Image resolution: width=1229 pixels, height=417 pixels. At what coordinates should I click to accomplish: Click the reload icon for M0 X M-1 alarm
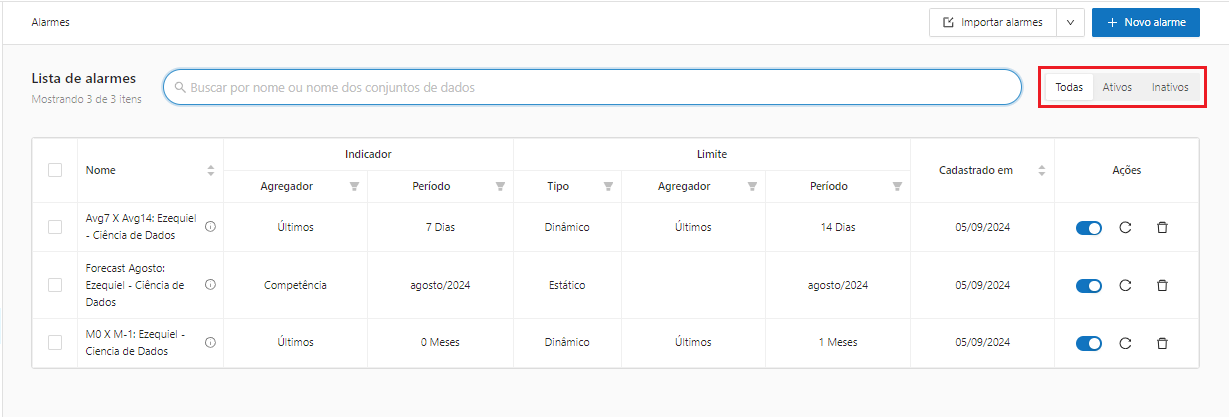coord(1125,343)
